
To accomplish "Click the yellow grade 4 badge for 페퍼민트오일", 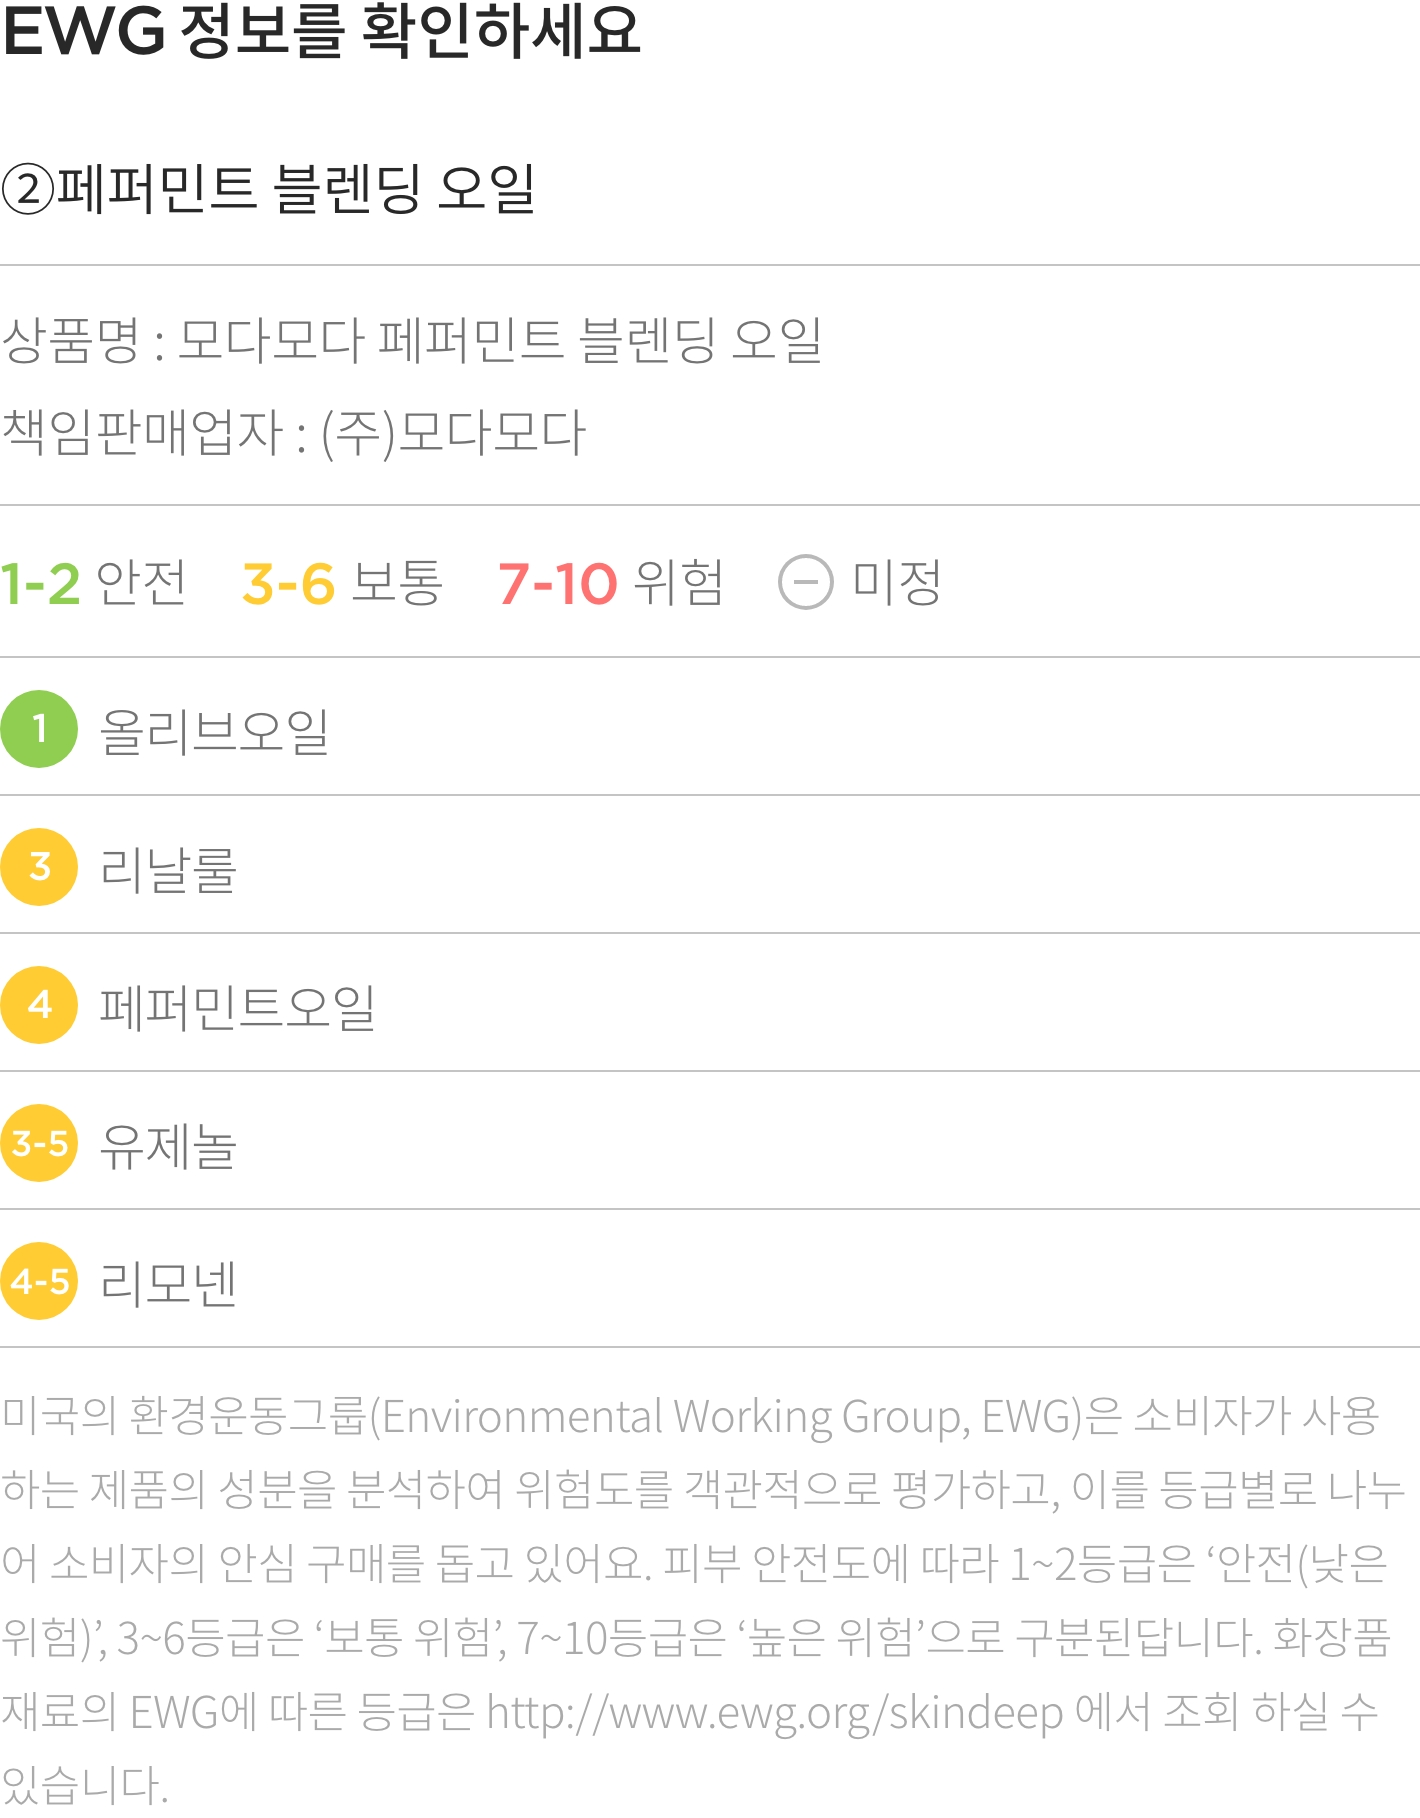I will 39,1005.
